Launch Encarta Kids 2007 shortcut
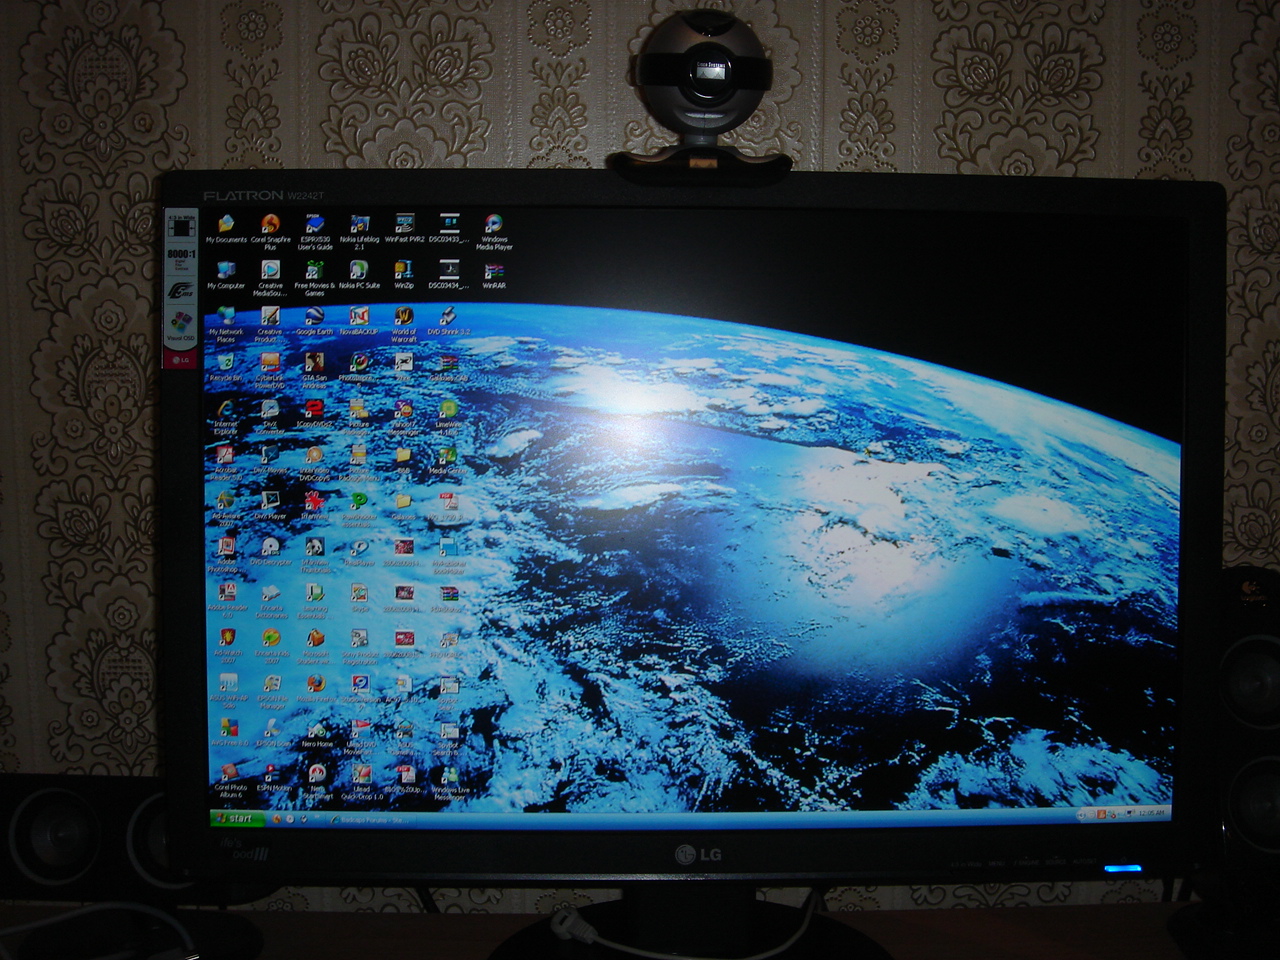 pos(271,646)
